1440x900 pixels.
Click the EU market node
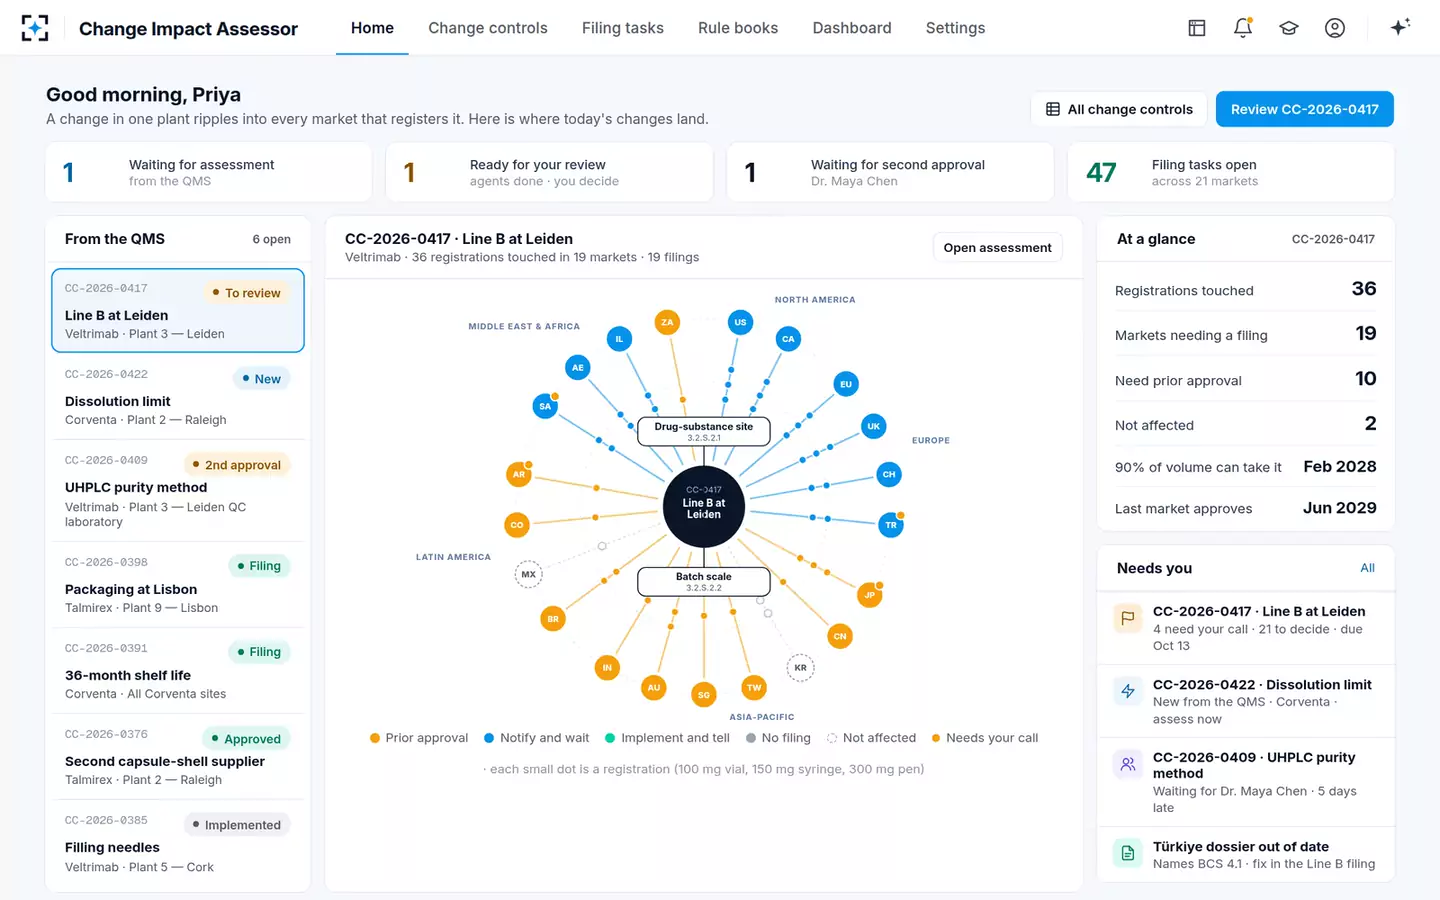tap(846, 384)
